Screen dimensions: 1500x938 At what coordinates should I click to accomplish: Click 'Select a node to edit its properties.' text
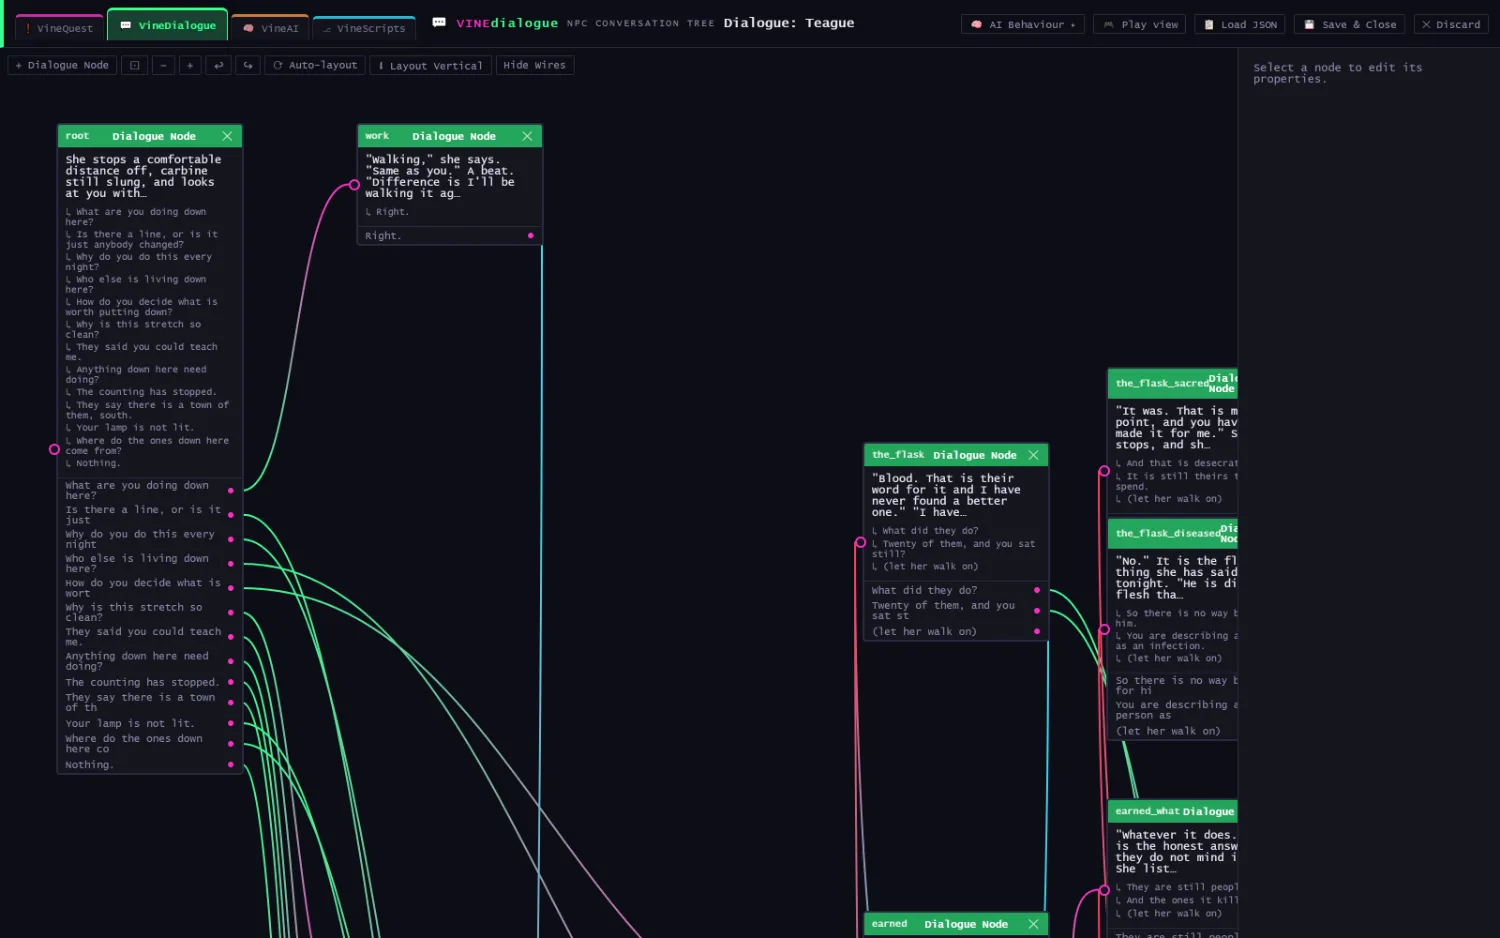coord(1337,73)
